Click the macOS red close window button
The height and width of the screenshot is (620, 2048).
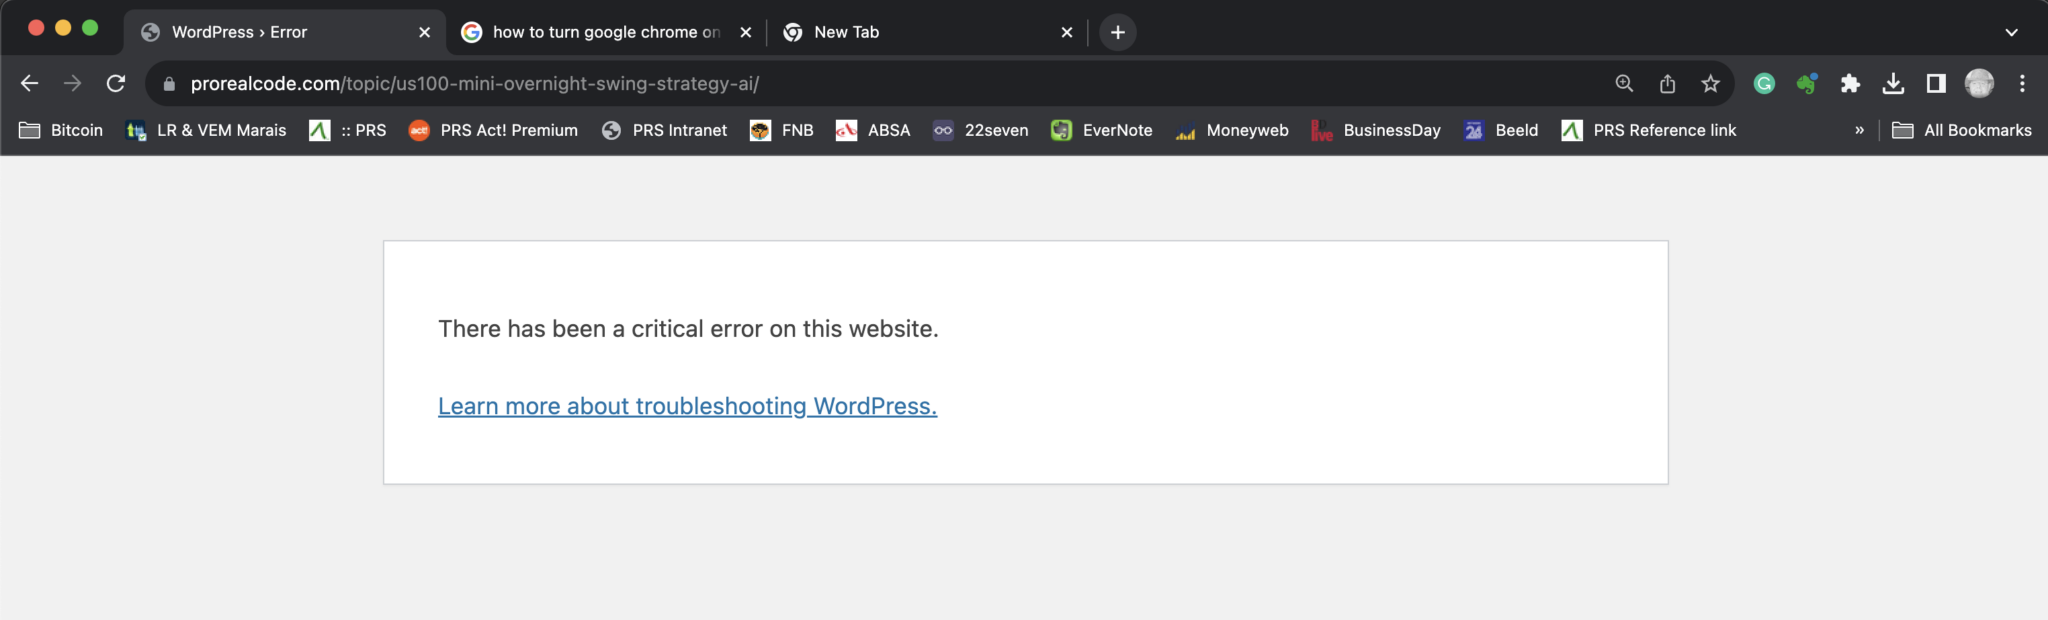pyautogui.click(x=36, y=28)
